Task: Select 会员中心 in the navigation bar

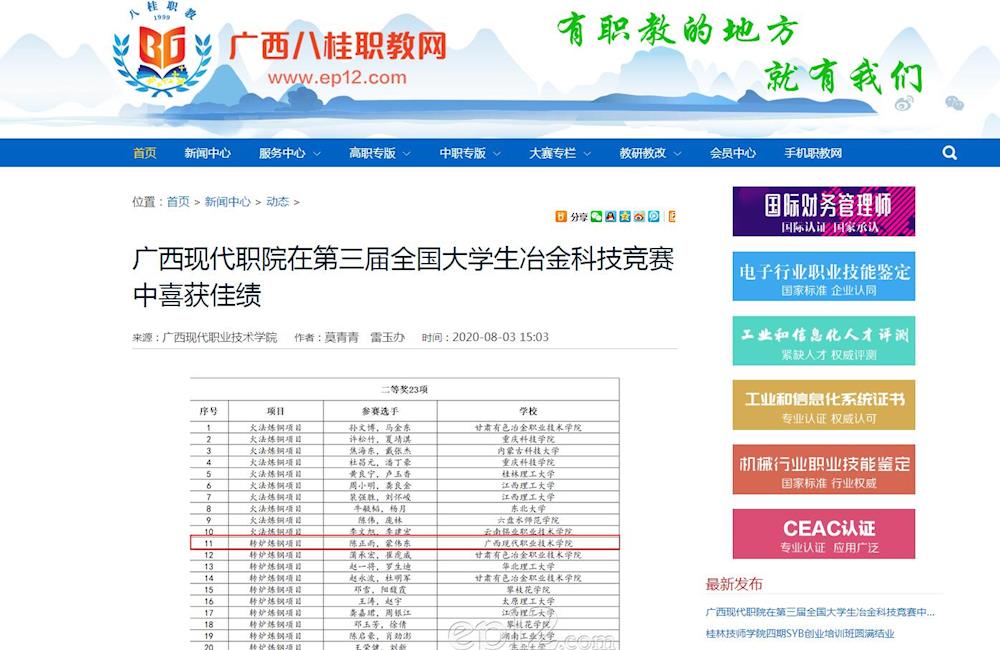Action: tap(732, 153)
